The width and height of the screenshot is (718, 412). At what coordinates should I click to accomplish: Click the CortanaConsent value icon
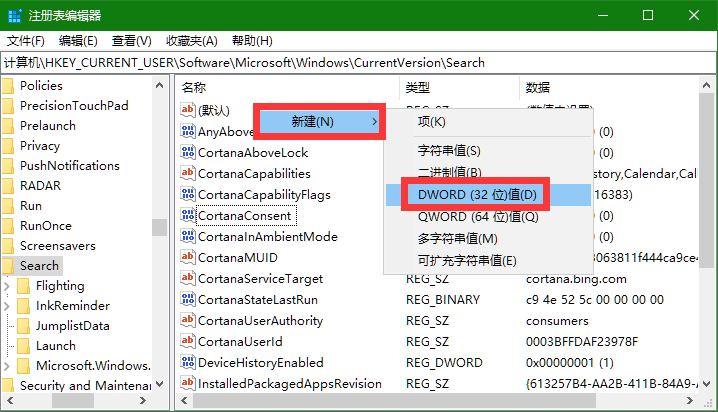click(187, 215)
